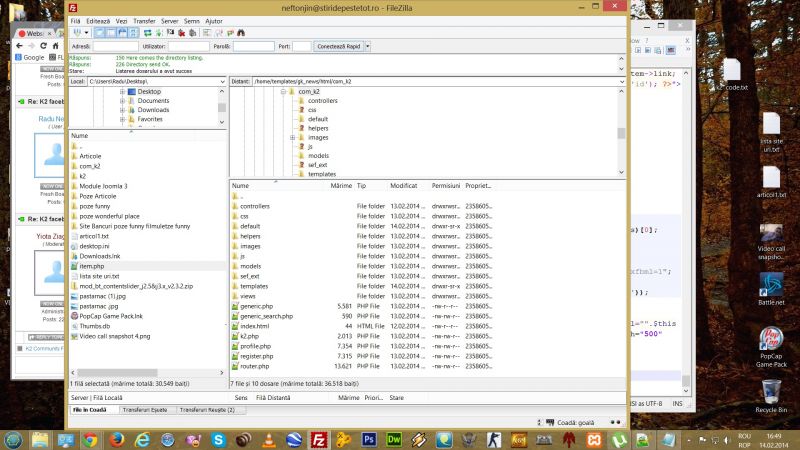Open PopCap Game Pack desktop shortcut

[x=771, y=347]
